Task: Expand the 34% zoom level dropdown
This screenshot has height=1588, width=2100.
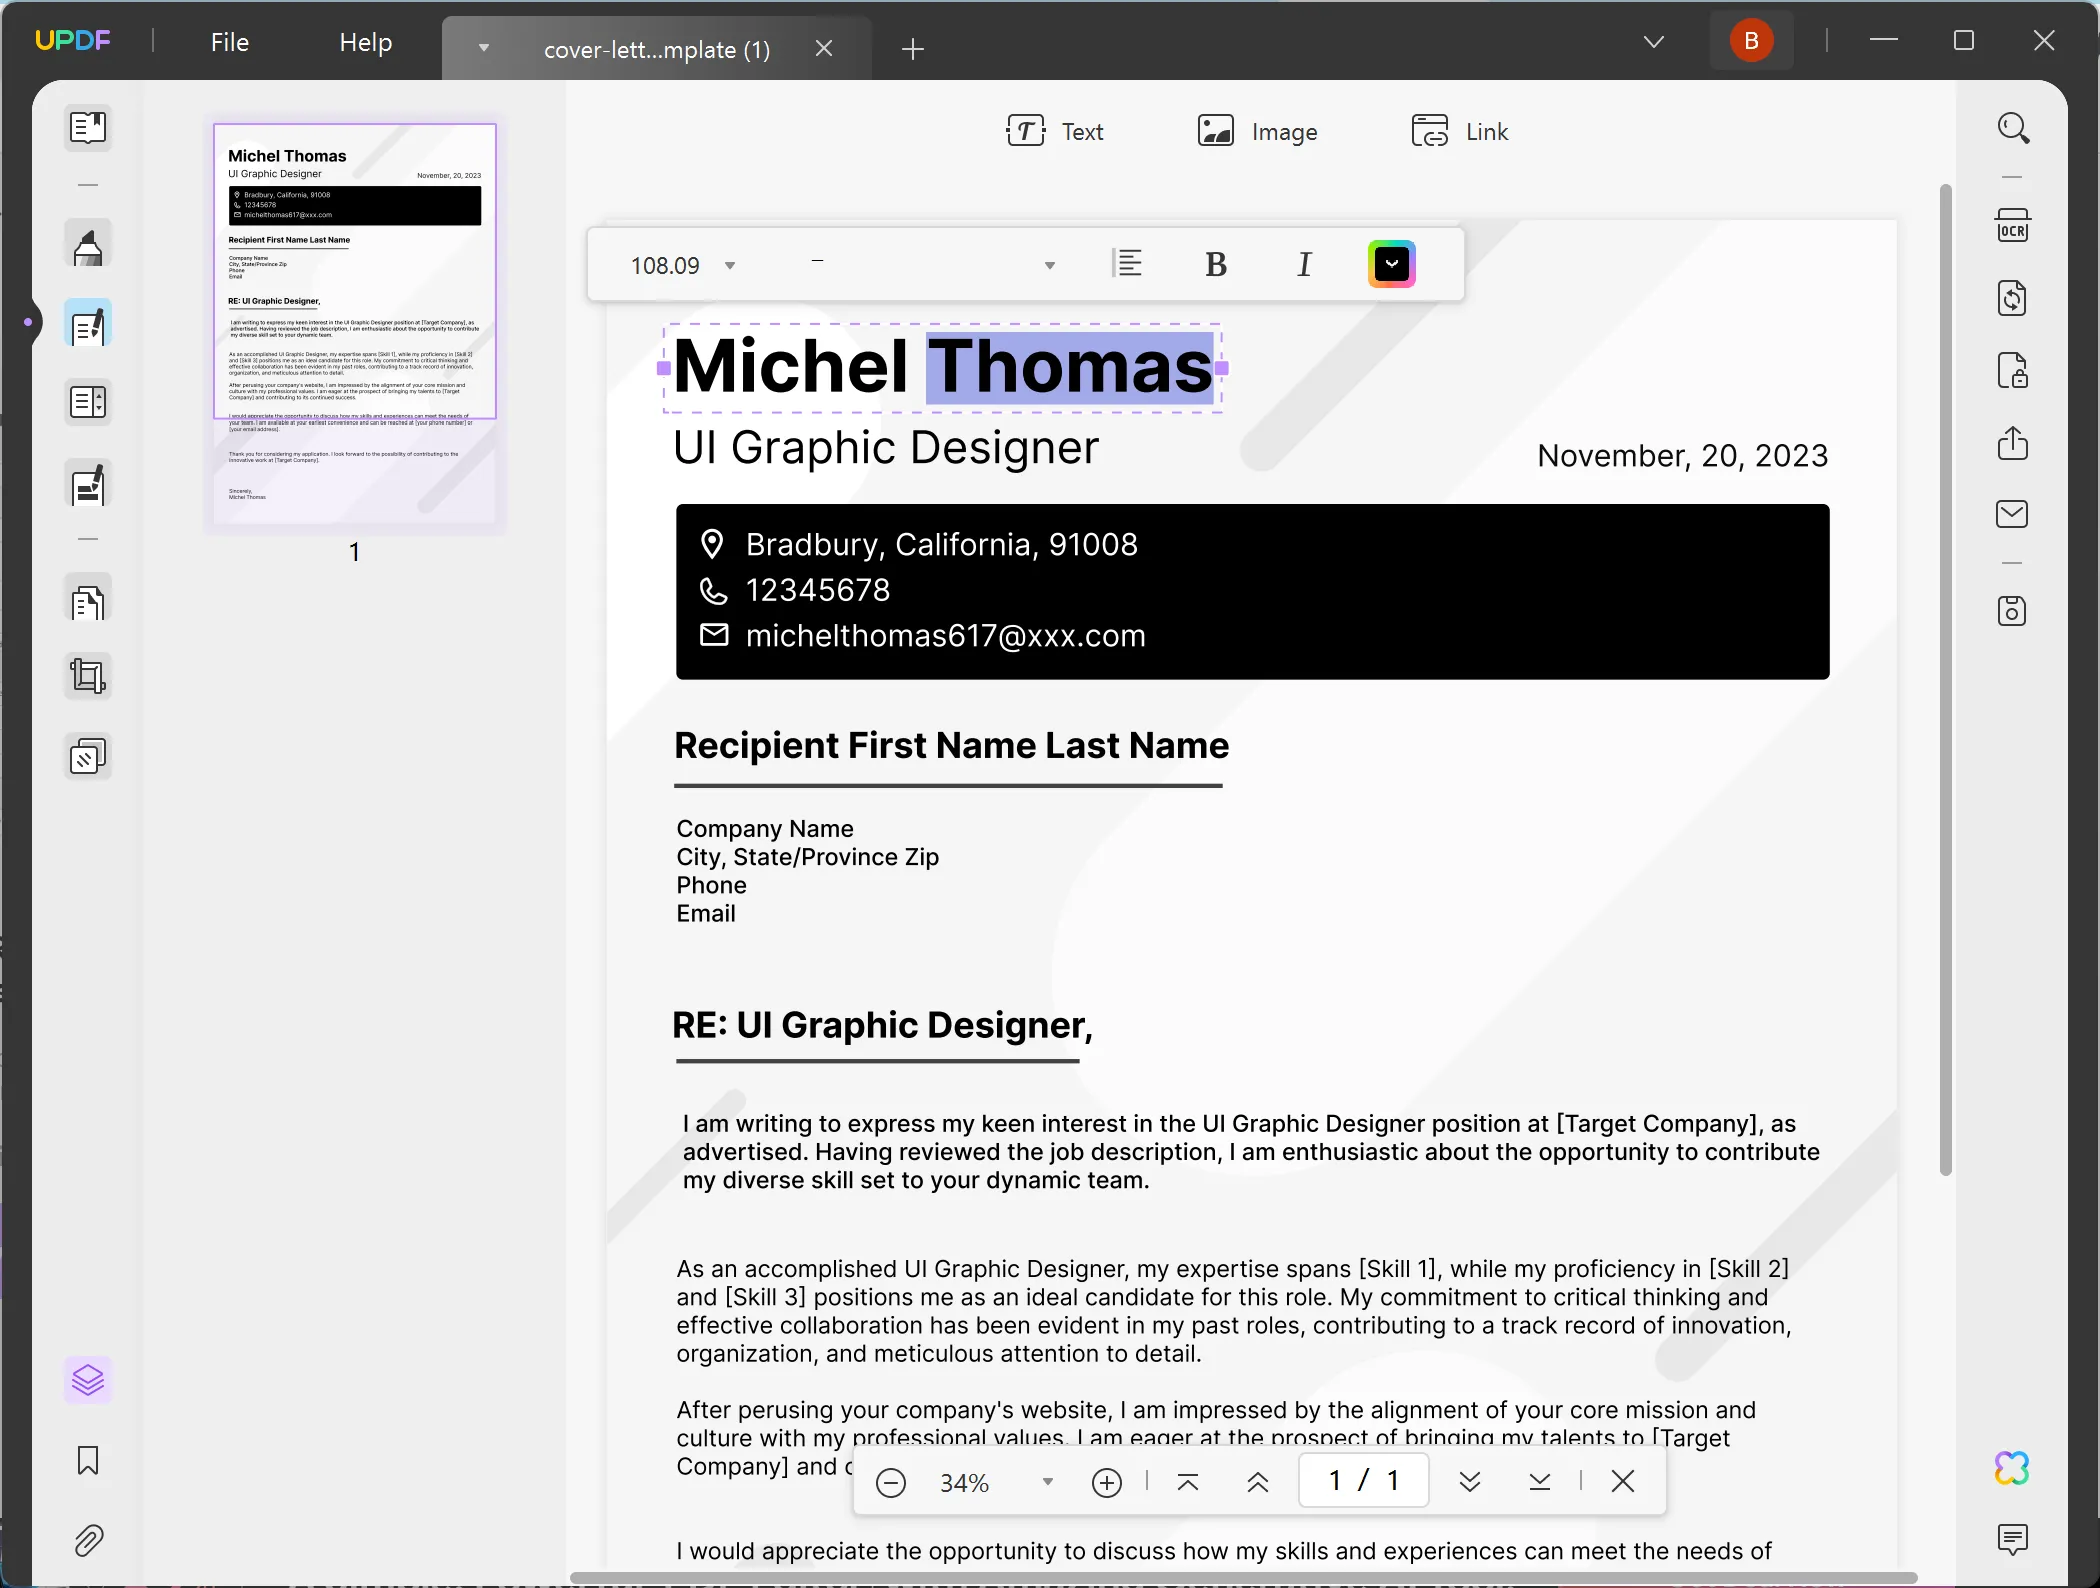Action: tap(1047, 1482)
